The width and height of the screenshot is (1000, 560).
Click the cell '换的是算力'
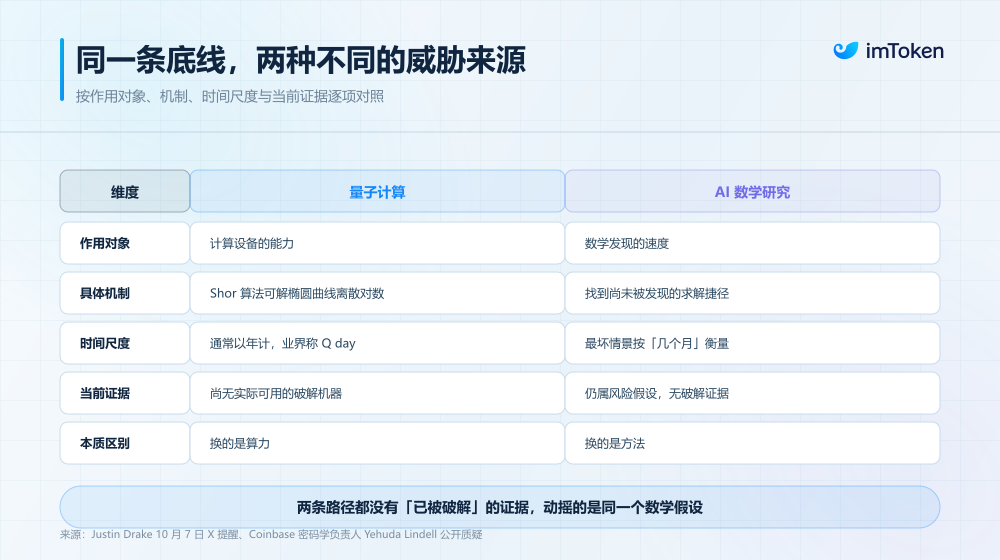point(377,443)
